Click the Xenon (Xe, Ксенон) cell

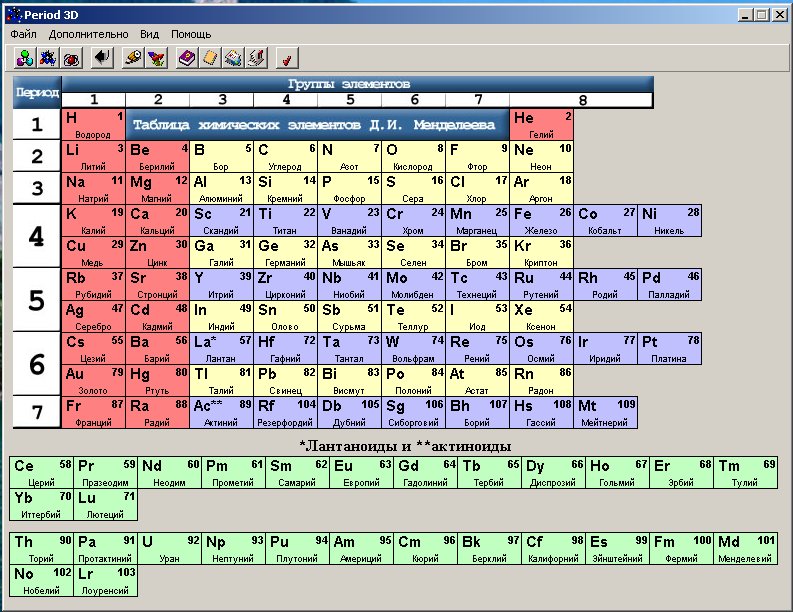542,317
